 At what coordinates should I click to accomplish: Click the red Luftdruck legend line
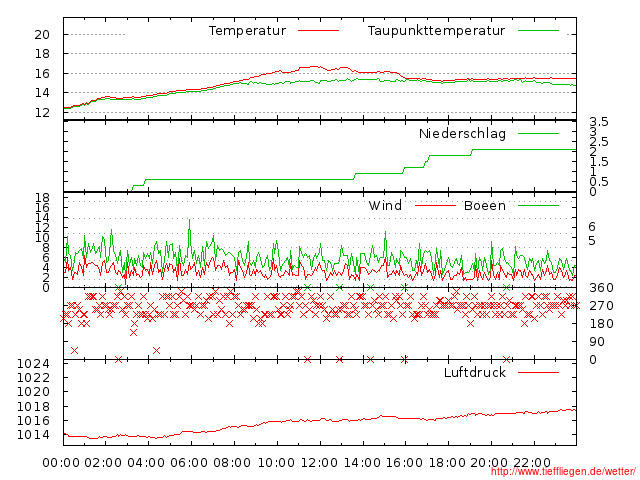pyautogui.click(x=538, y=372)
